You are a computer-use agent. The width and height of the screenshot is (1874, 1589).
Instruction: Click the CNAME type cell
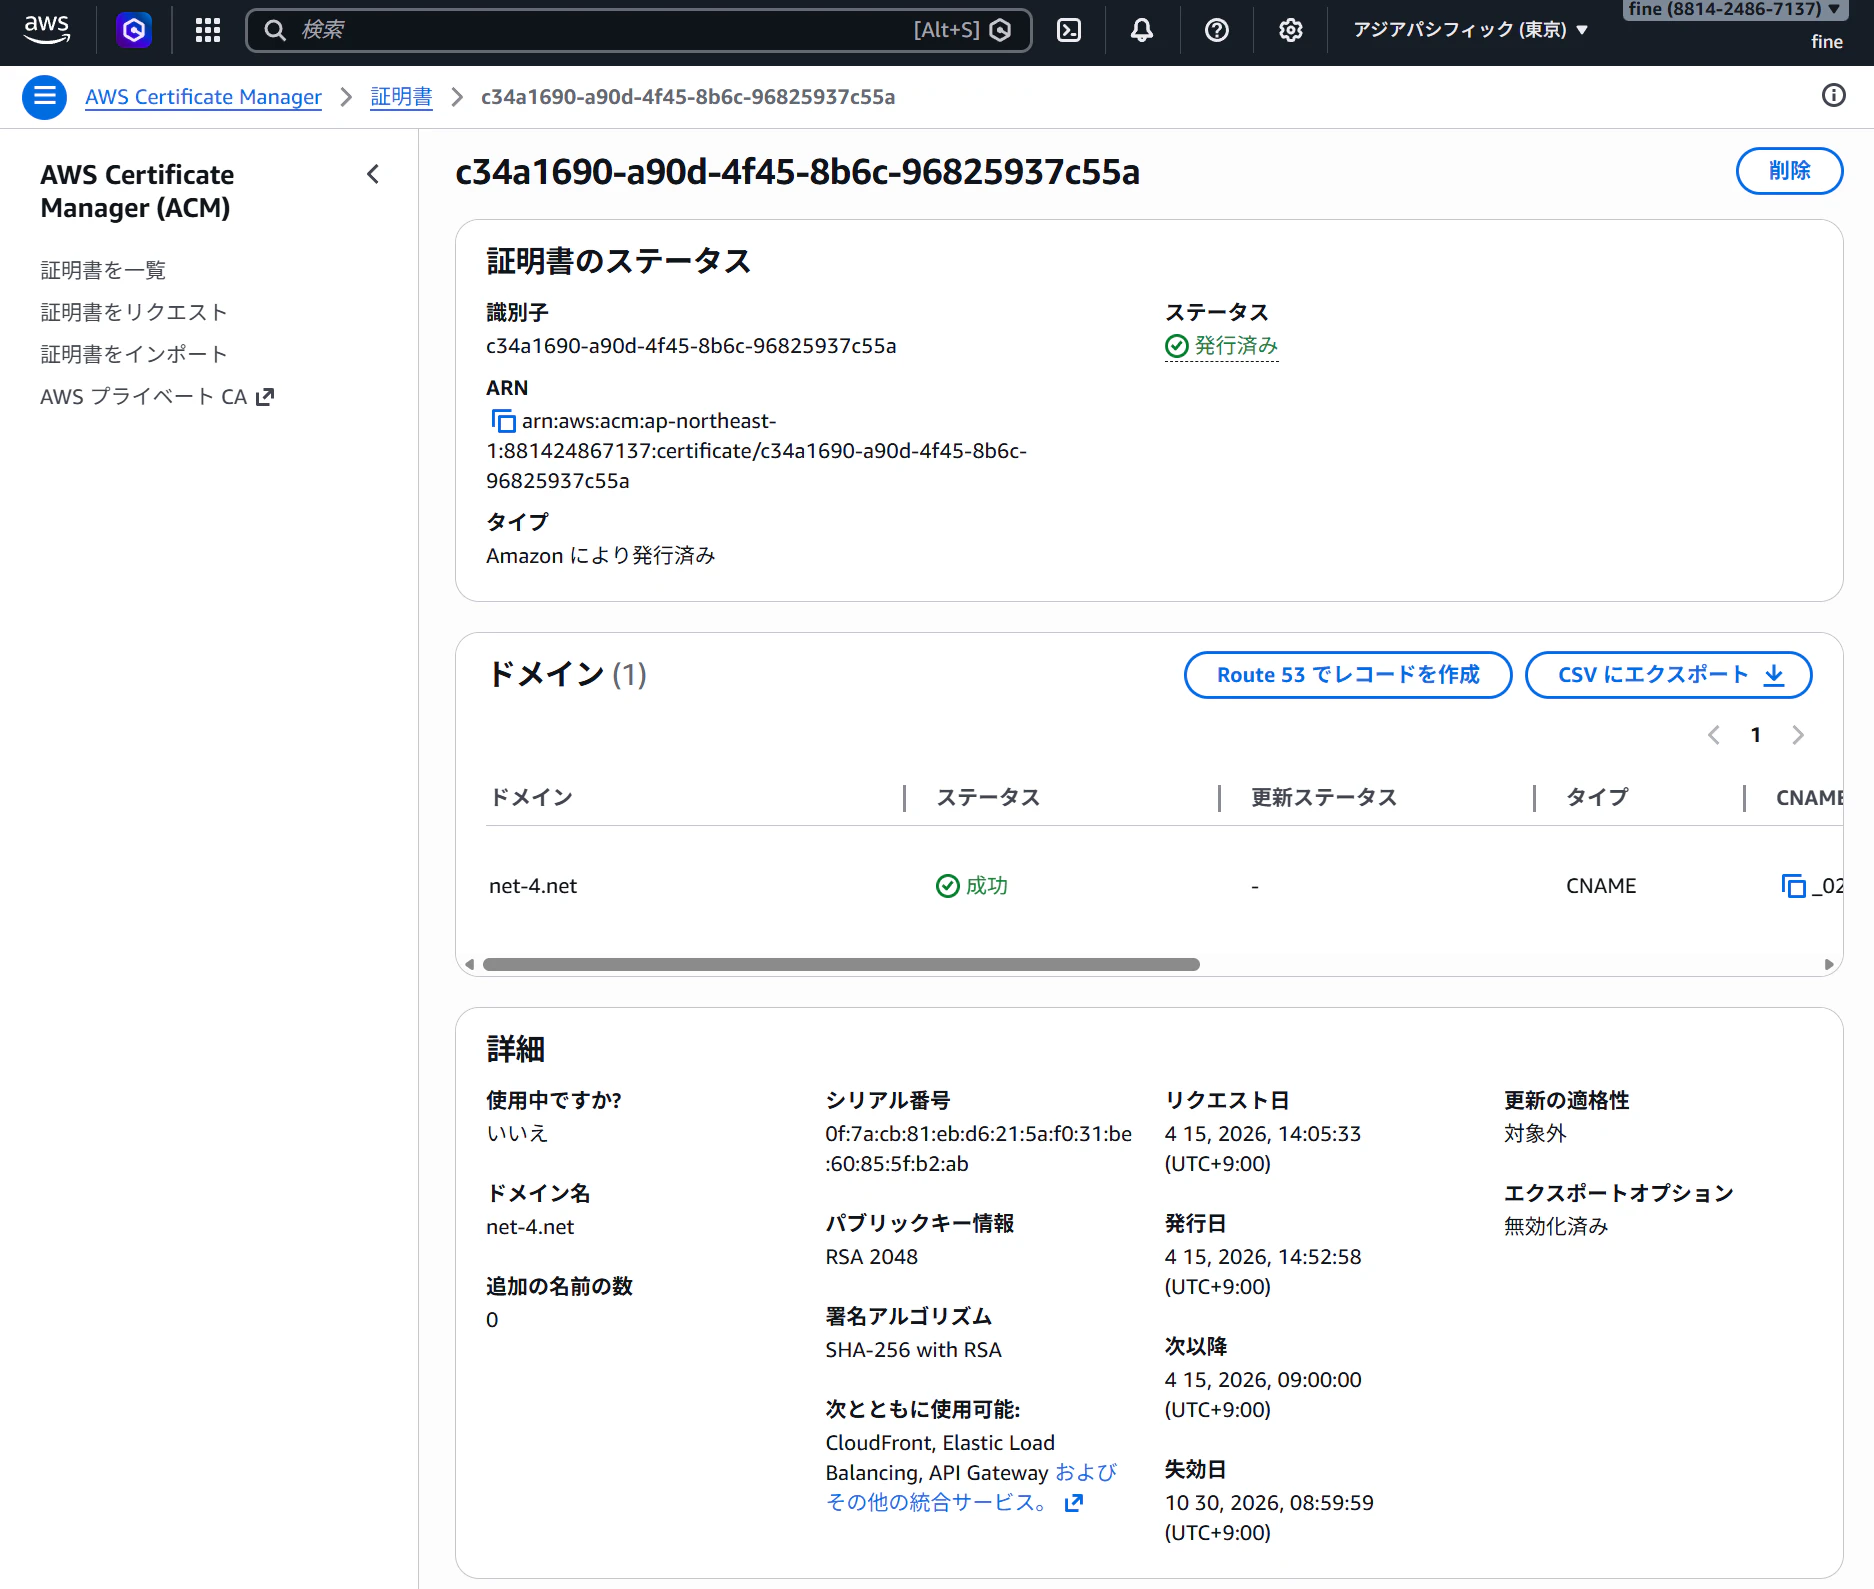tap(1601, 886)
